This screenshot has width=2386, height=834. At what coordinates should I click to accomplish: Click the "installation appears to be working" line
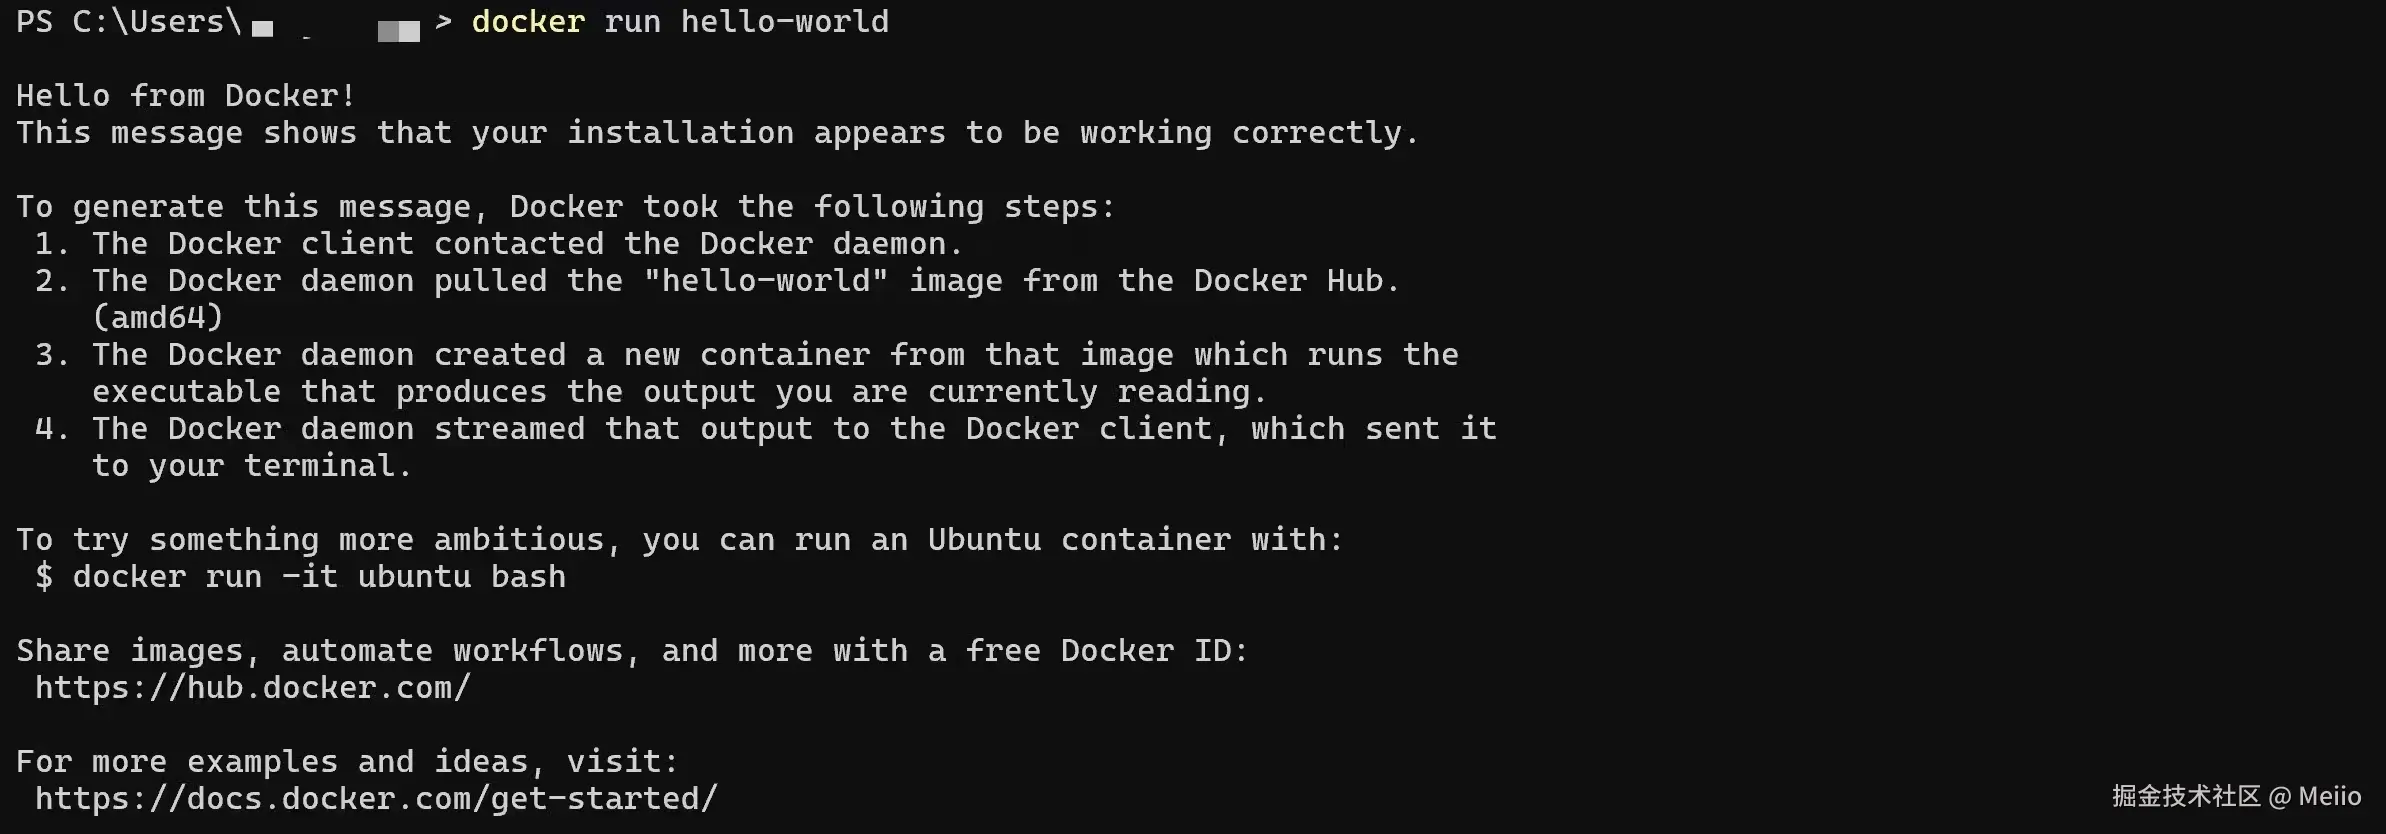[716, 133]
